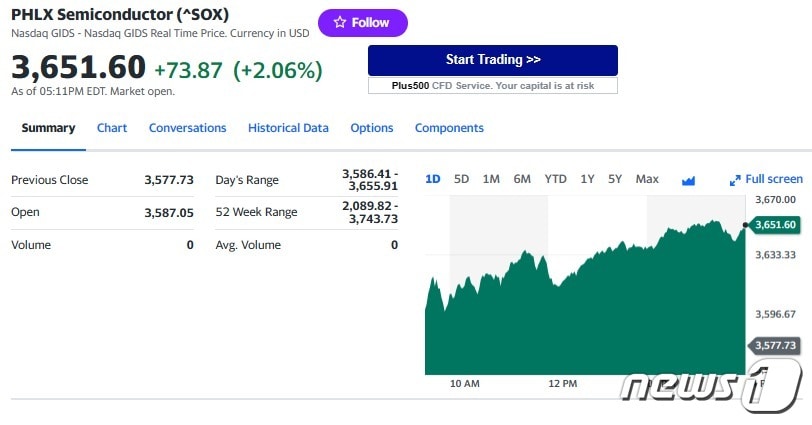The height and width of the screenshot is (425, 812).
Task: Go to the Historical Data tab
Action: (288, 128)
